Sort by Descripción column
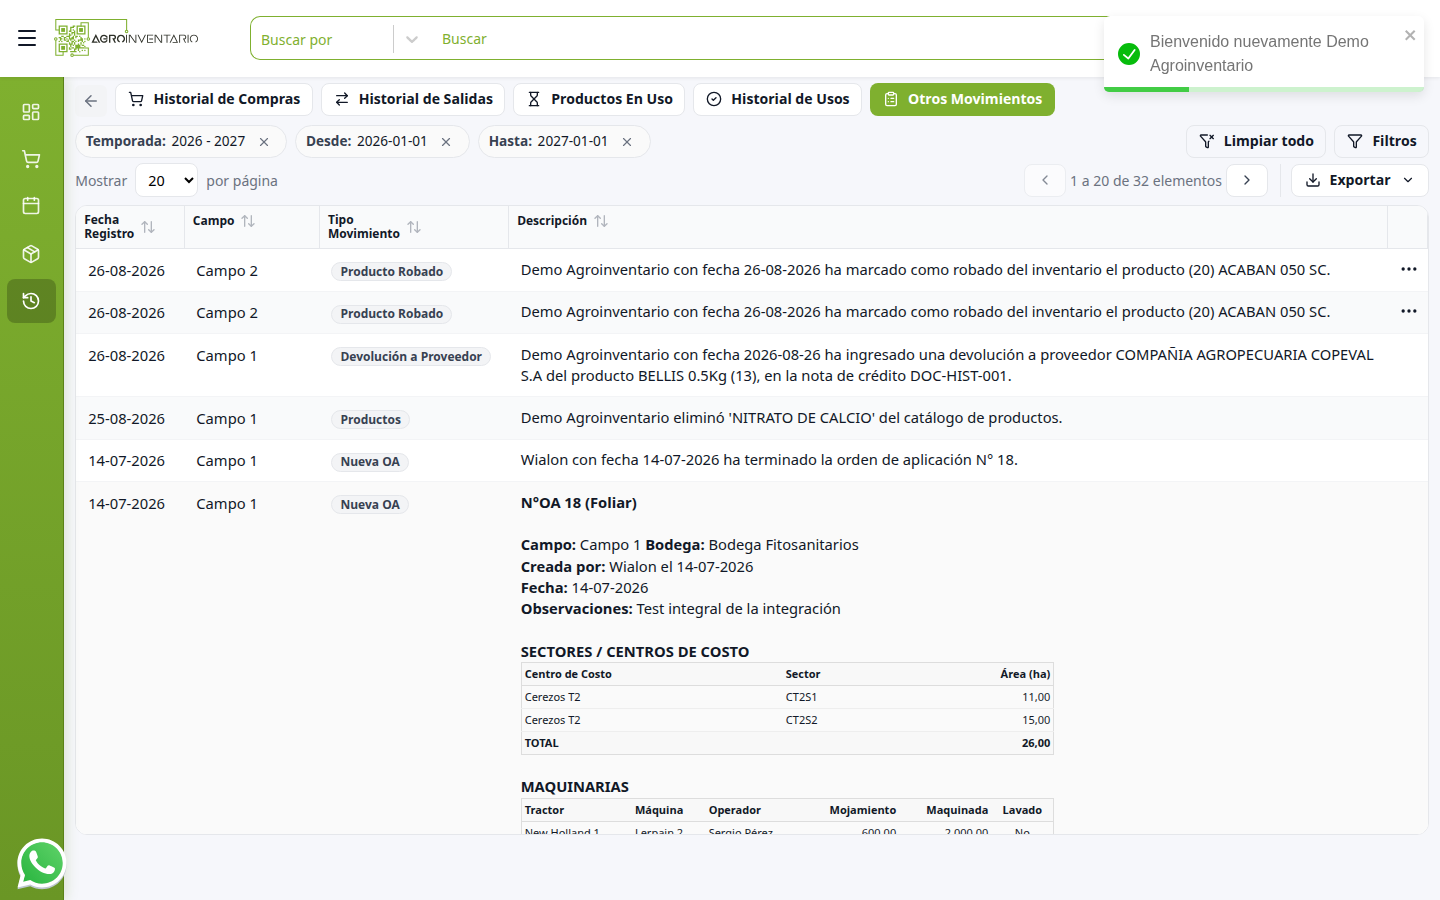Viewport: 1440px width, 900px height. pos(601,221)
